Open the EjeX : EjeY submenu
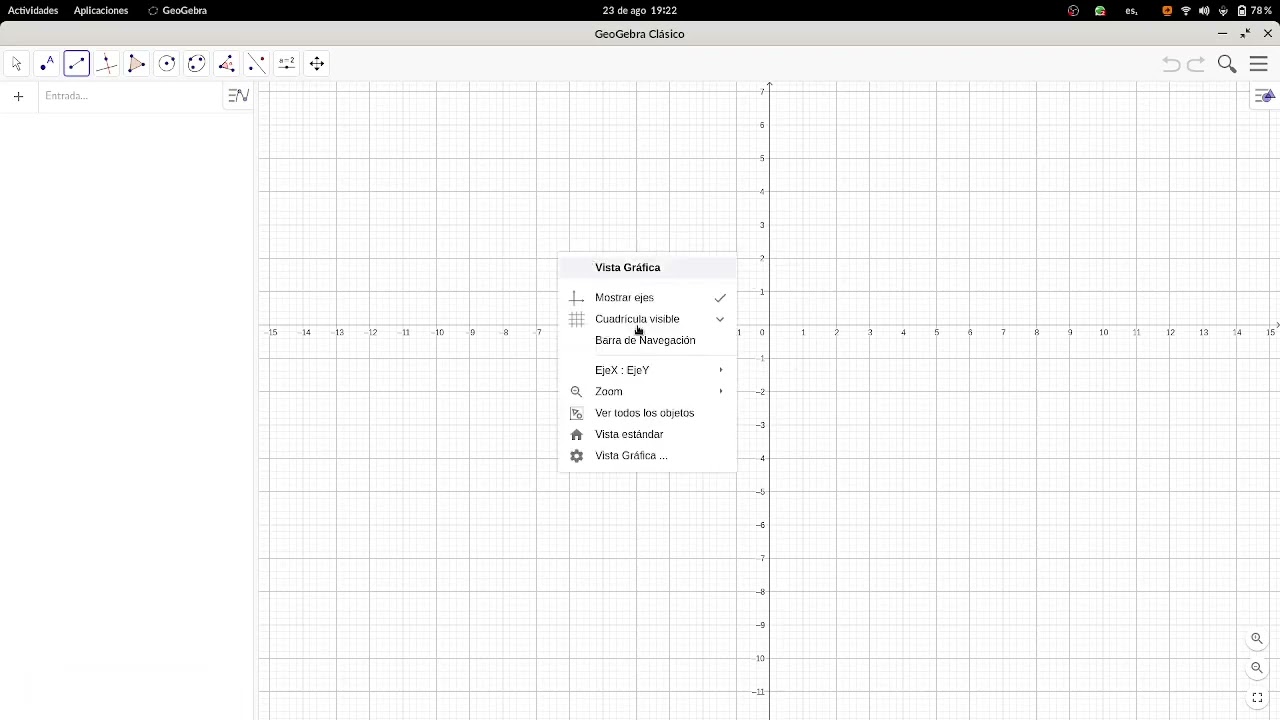Image resolution: width=1280 pixels, height=720 pixels. pyautogui.click(x=647, y=370)
